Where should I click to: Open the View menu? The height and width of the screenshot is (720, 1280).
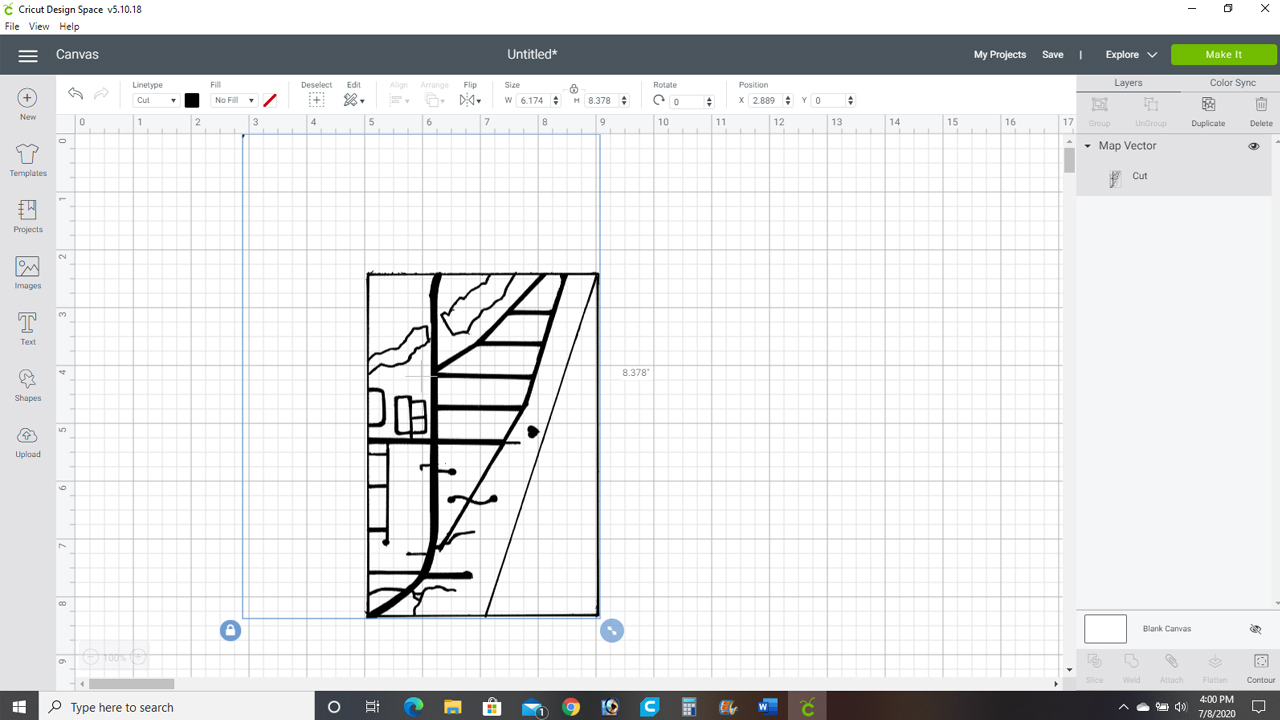(39, 26)
